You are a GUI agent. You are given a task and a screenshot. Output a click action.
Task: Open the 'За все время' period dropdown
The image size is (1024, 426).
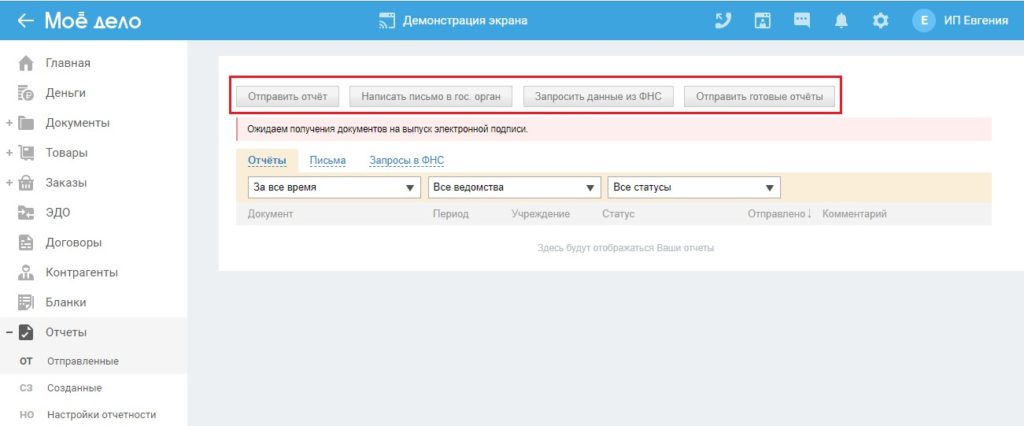pyautogui.click(x=334, y=188)
